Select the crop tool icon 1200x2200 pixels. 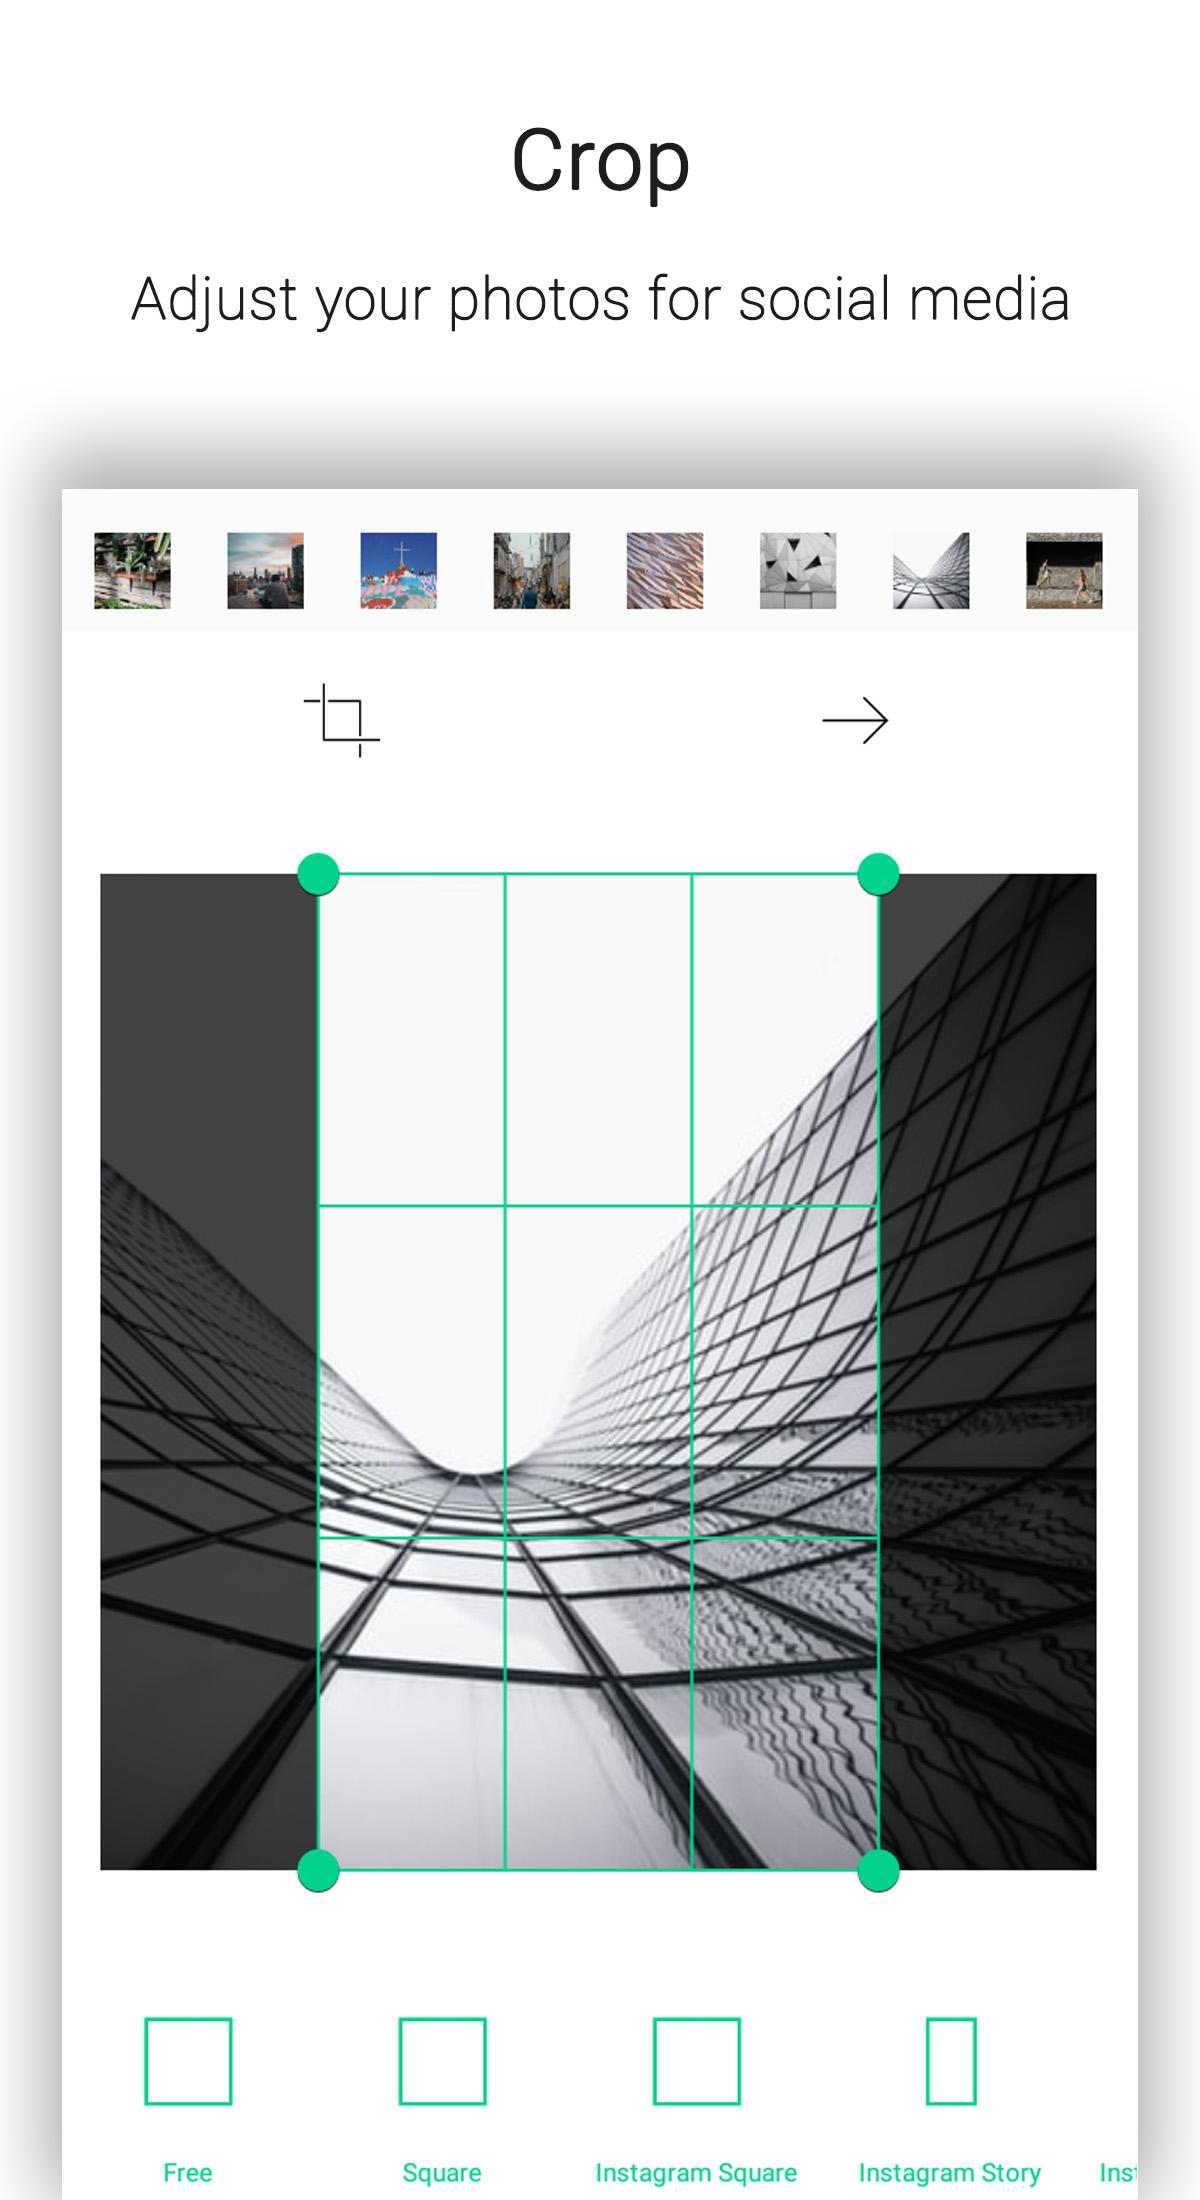342,720
